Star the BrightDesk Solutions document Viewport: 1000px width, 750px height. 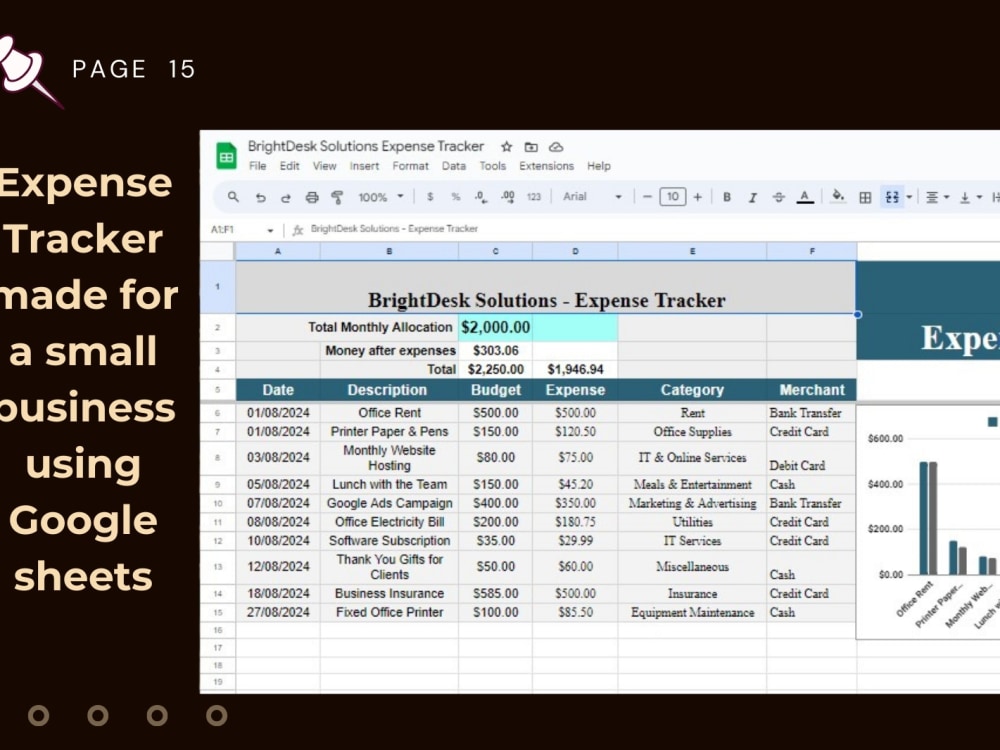506,147
